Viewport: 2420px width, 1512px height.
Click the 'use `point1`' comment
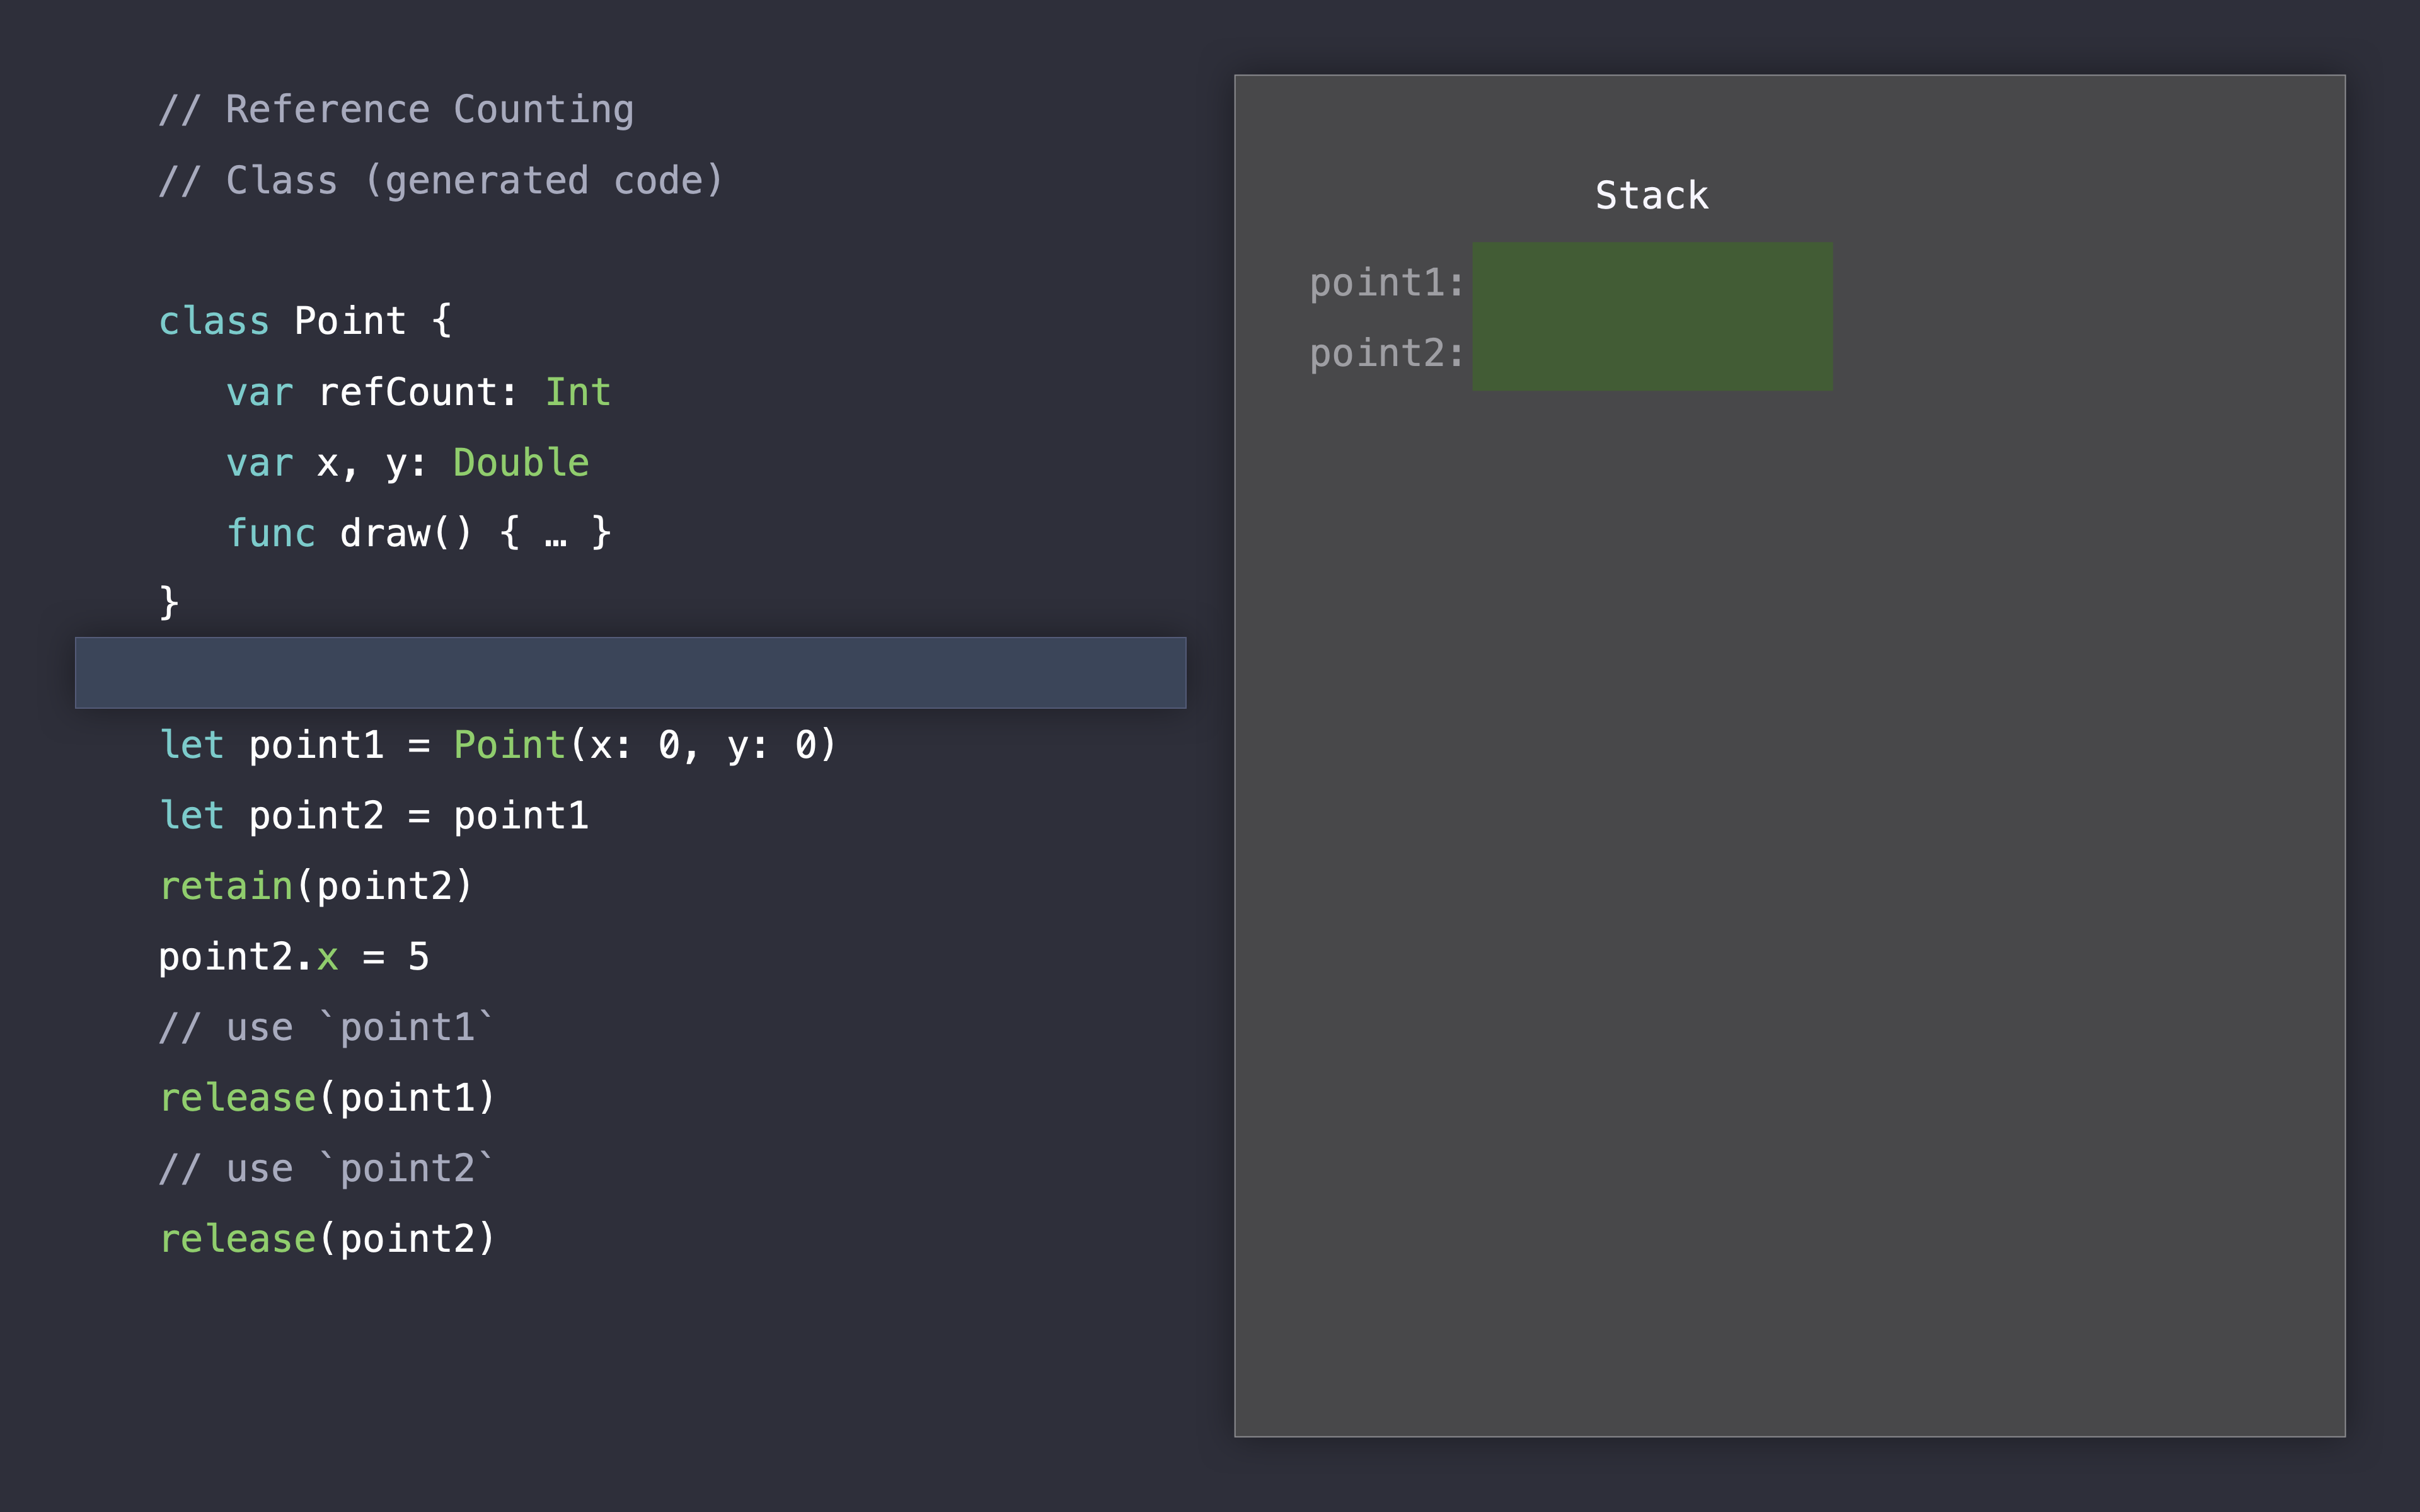326,1027
